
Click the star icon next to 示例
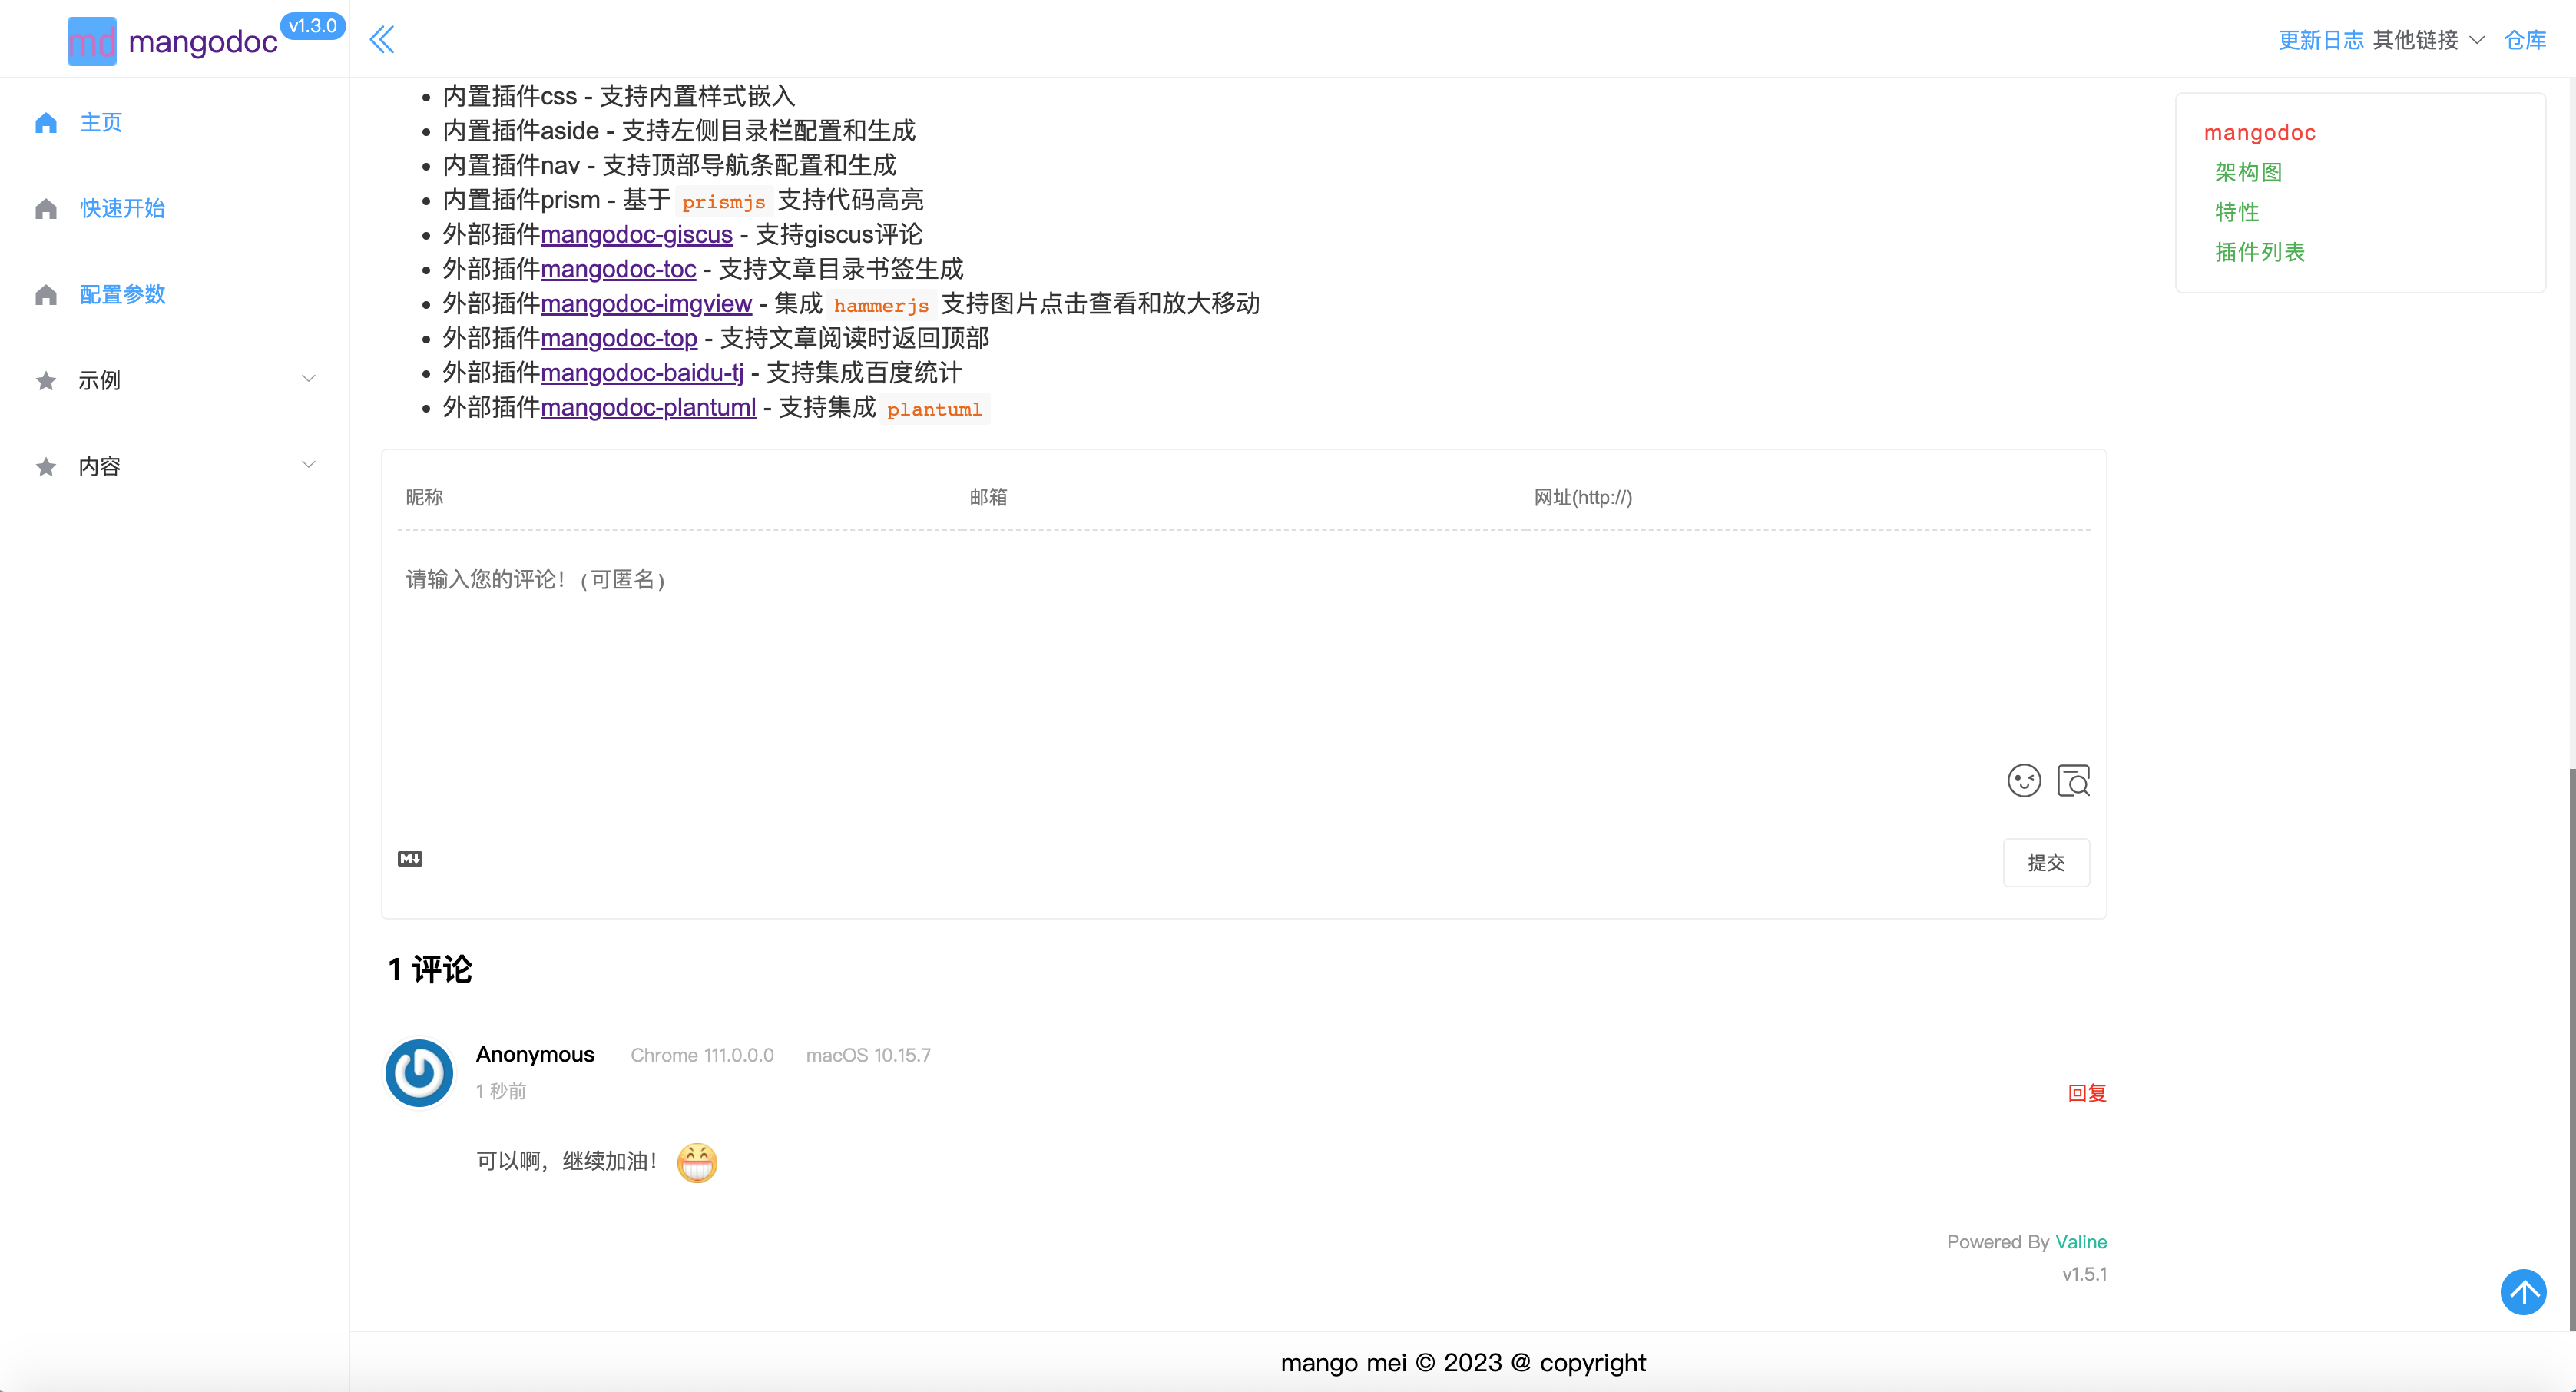(46, 380)
